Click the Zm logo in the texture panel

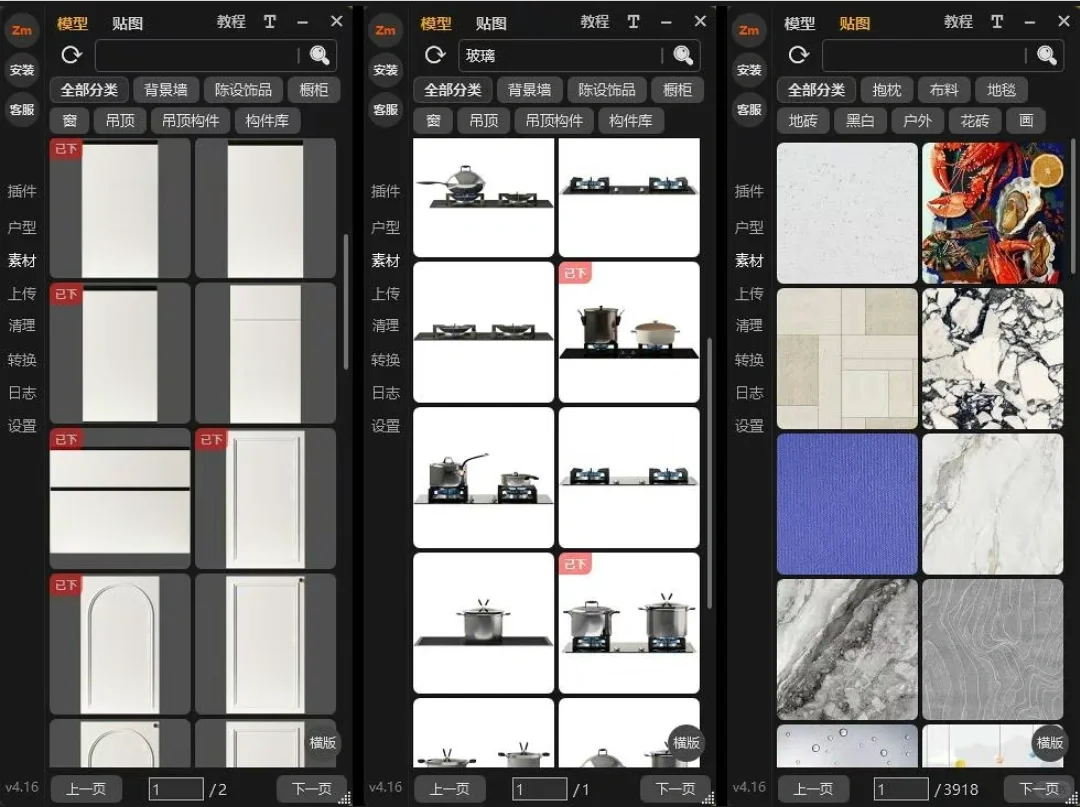(749, 30)
